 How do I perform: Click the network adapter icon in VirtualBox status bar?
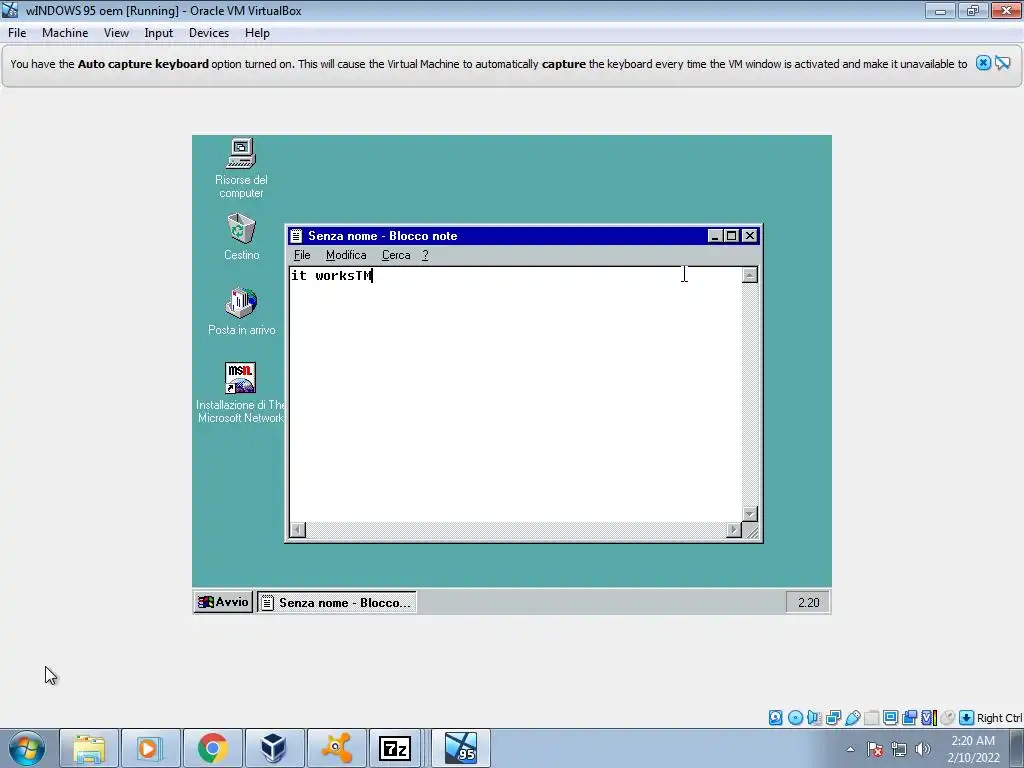pyautogui.click(x=833, y=718)
